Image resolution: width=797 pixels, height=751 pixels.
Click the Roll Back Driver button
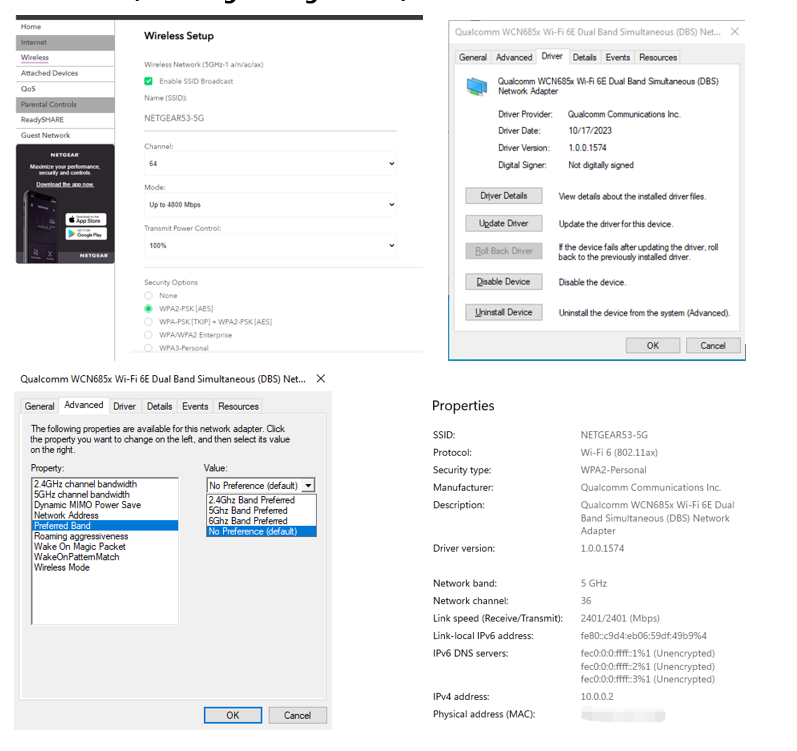click(x=504, y=251)
